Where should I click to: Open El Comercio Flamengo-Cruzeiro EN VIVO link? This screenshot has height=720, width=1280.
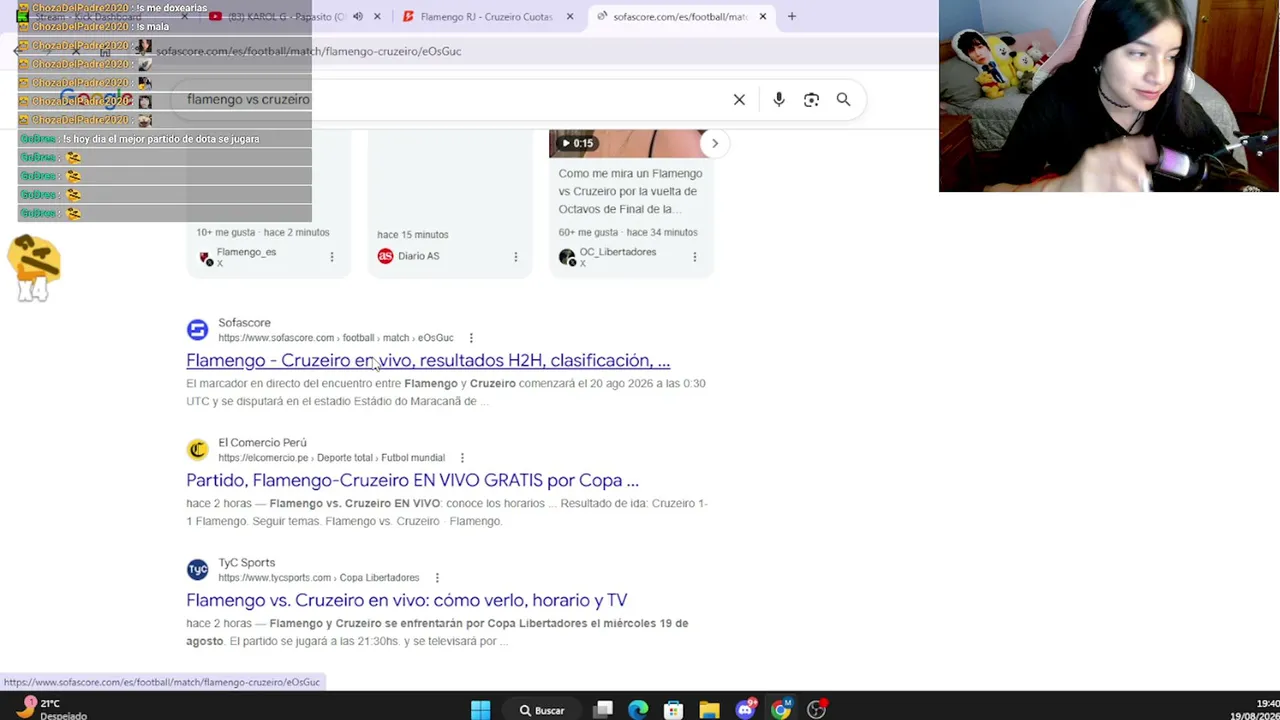tap(412, 480)
